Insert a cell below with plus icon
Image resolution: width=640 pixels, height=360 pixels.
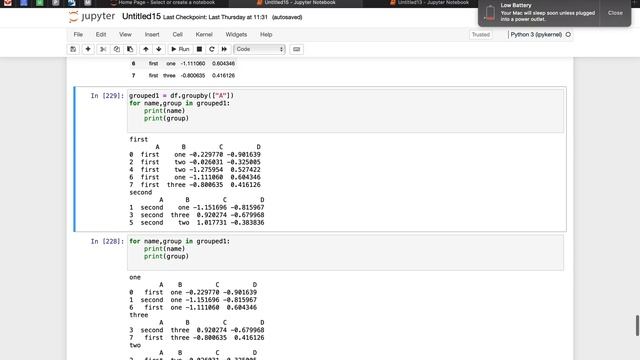88,49
